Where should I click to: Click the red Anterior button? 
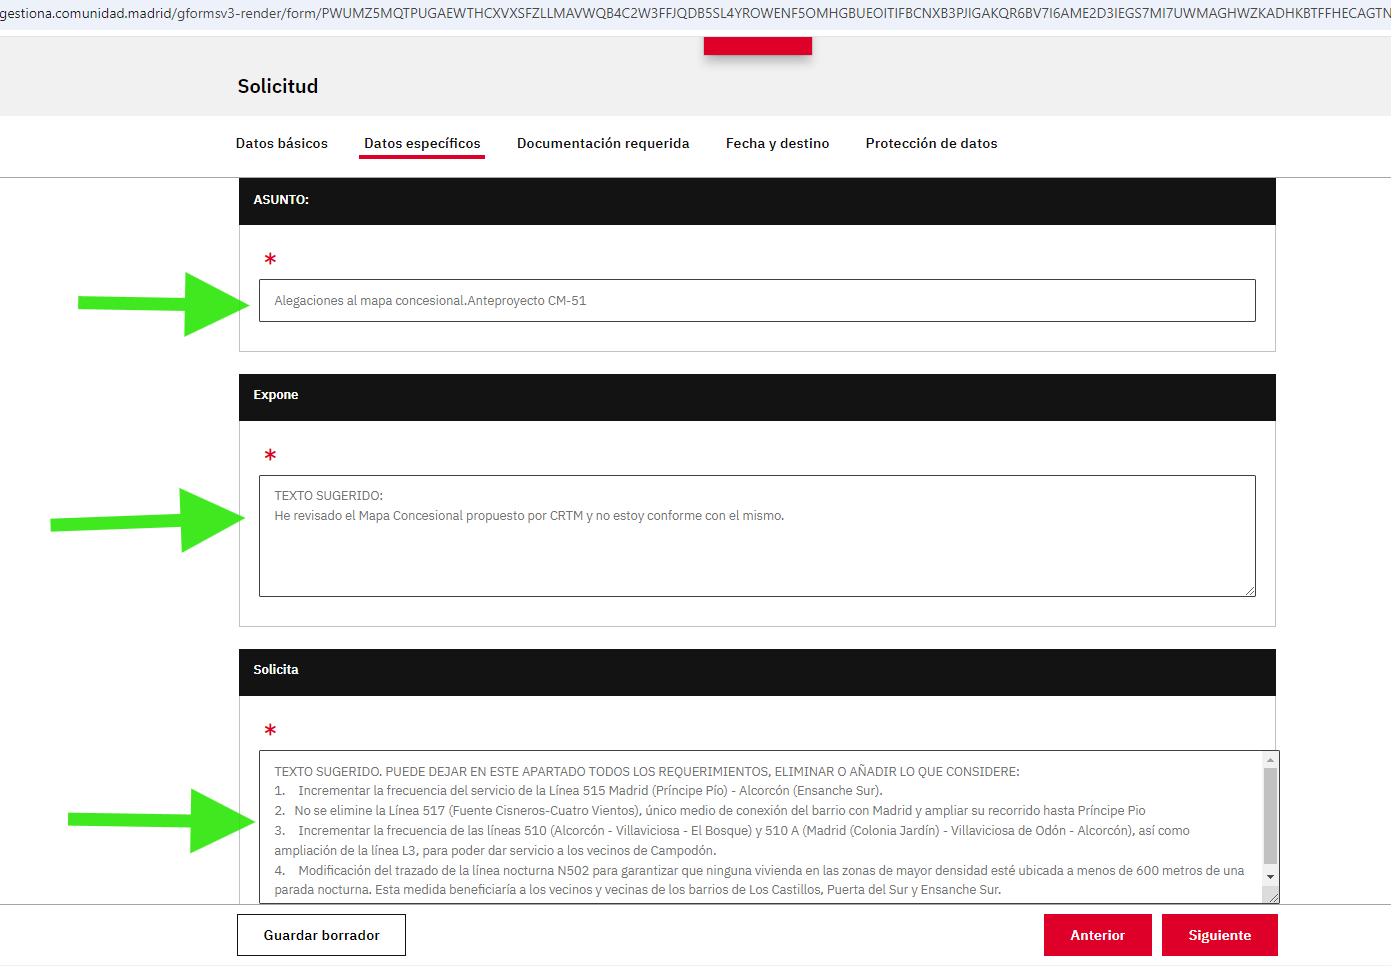click(1097, 935)
